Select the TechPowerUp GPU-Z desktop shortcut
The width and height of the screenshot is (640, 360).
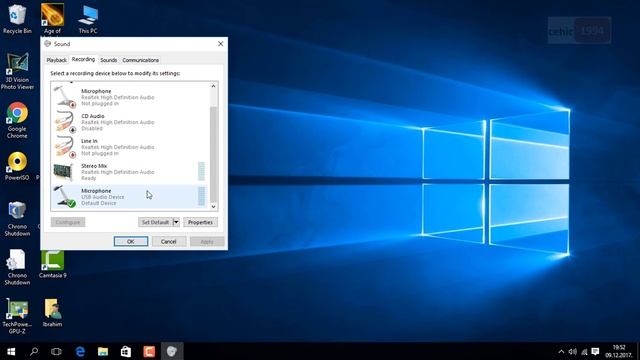point(17,316)
